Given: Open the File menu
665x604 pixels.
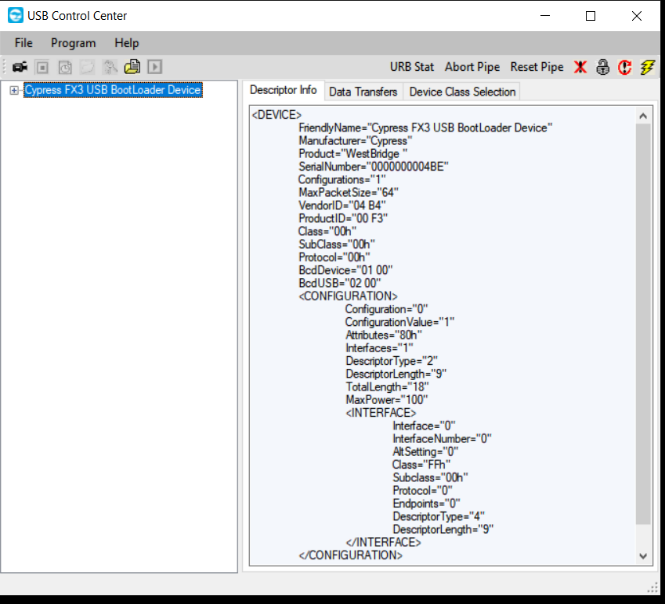Looking at the screenshot, I should point(23,43).
